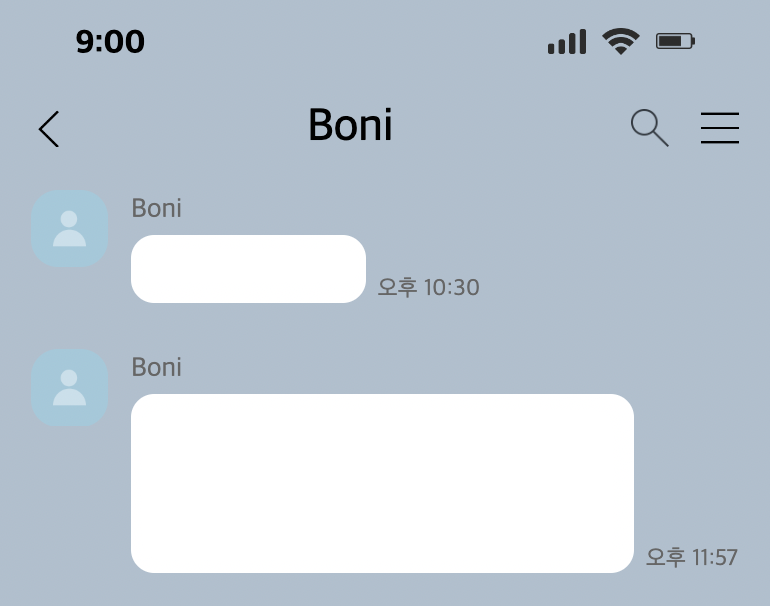Select the small white message bubble

pyautogui.click(x=248, y=269)
